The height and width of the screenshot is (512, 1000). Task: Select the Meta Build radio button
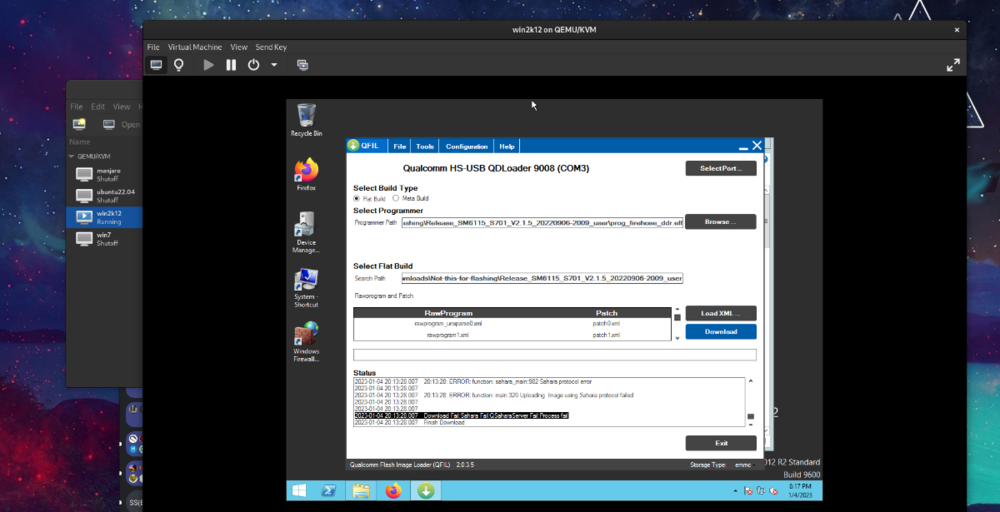point(395,198)
